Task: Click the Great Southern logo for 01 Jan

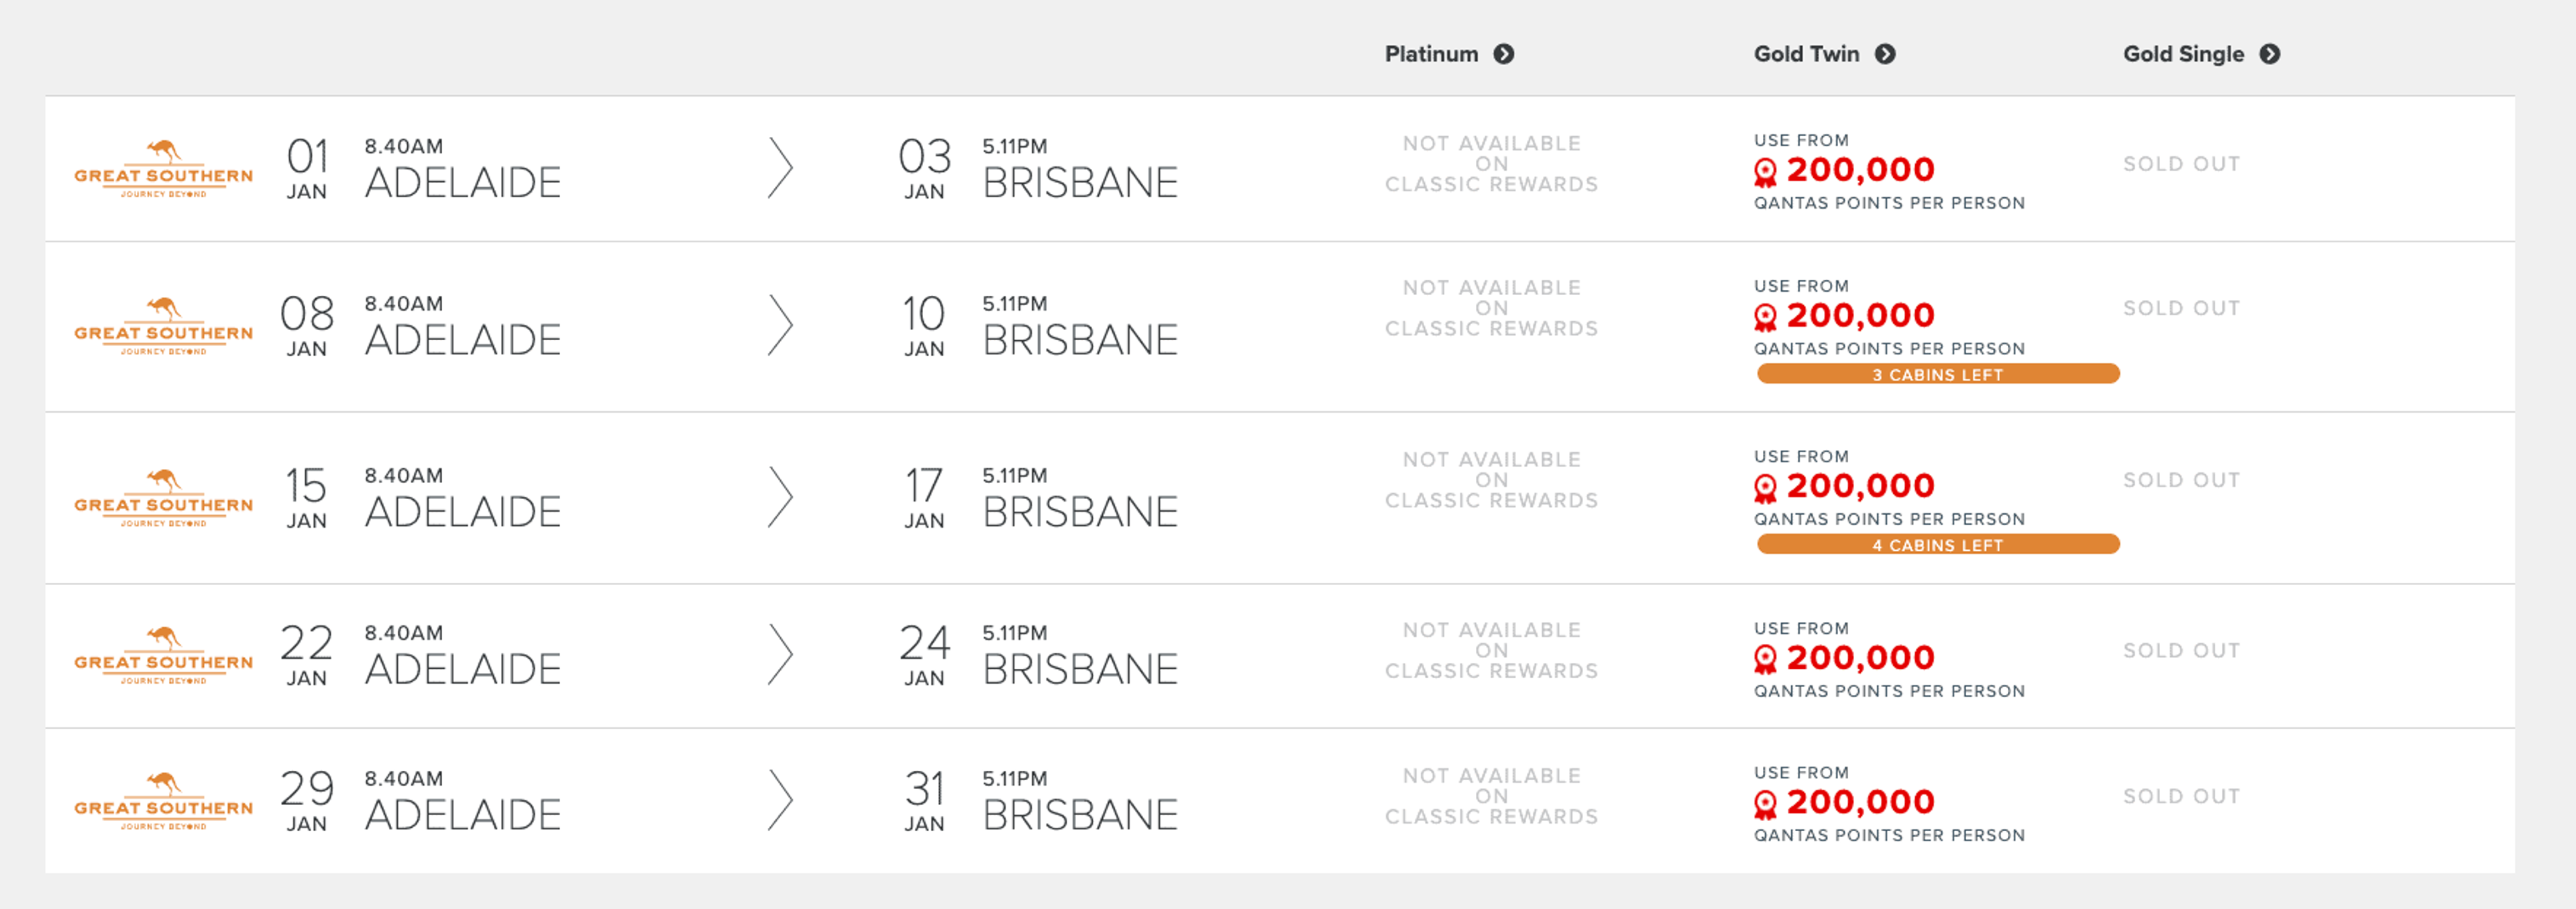Action: 163,168
